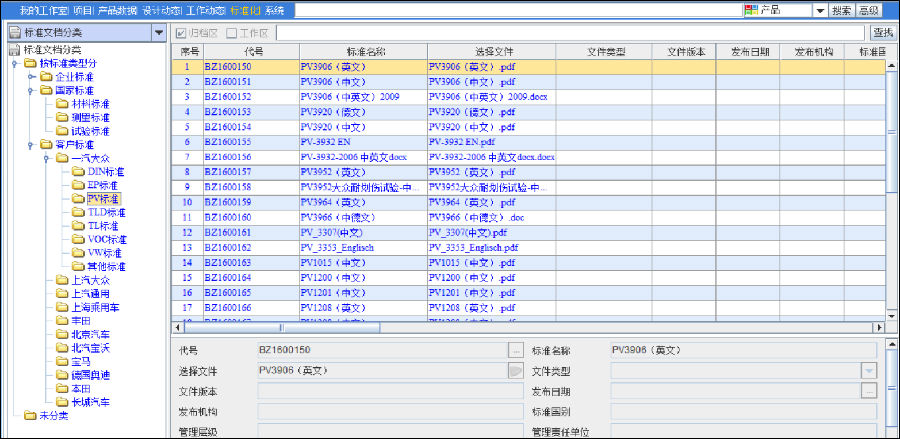The image size is (900, 439).
Task: Click the 高级 advanced search button
Action: tap(868, 10)
